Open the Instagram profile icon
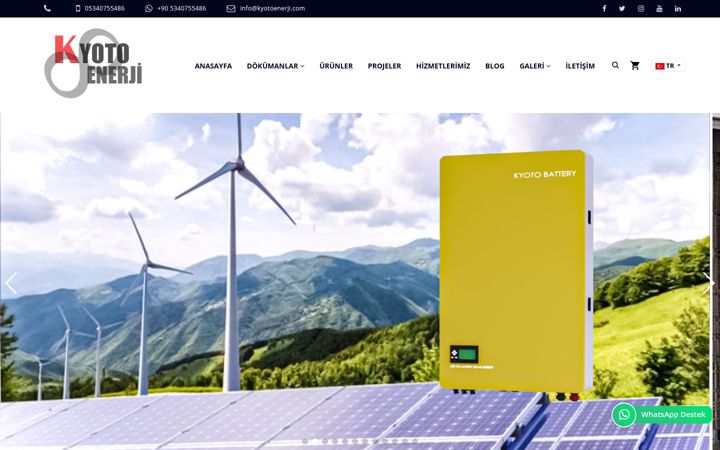The width and height of the screenshot is (720, 450). tap(641, 8)
